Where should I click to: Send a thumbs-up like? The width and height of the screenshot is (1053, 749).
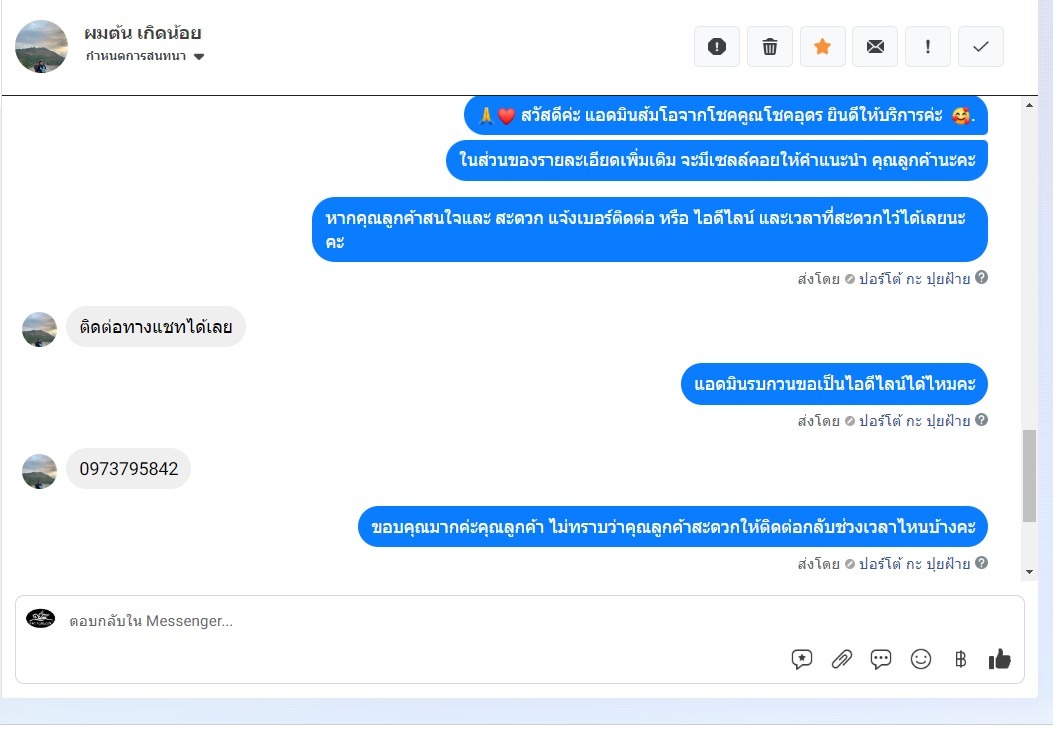tap(999, 659)
